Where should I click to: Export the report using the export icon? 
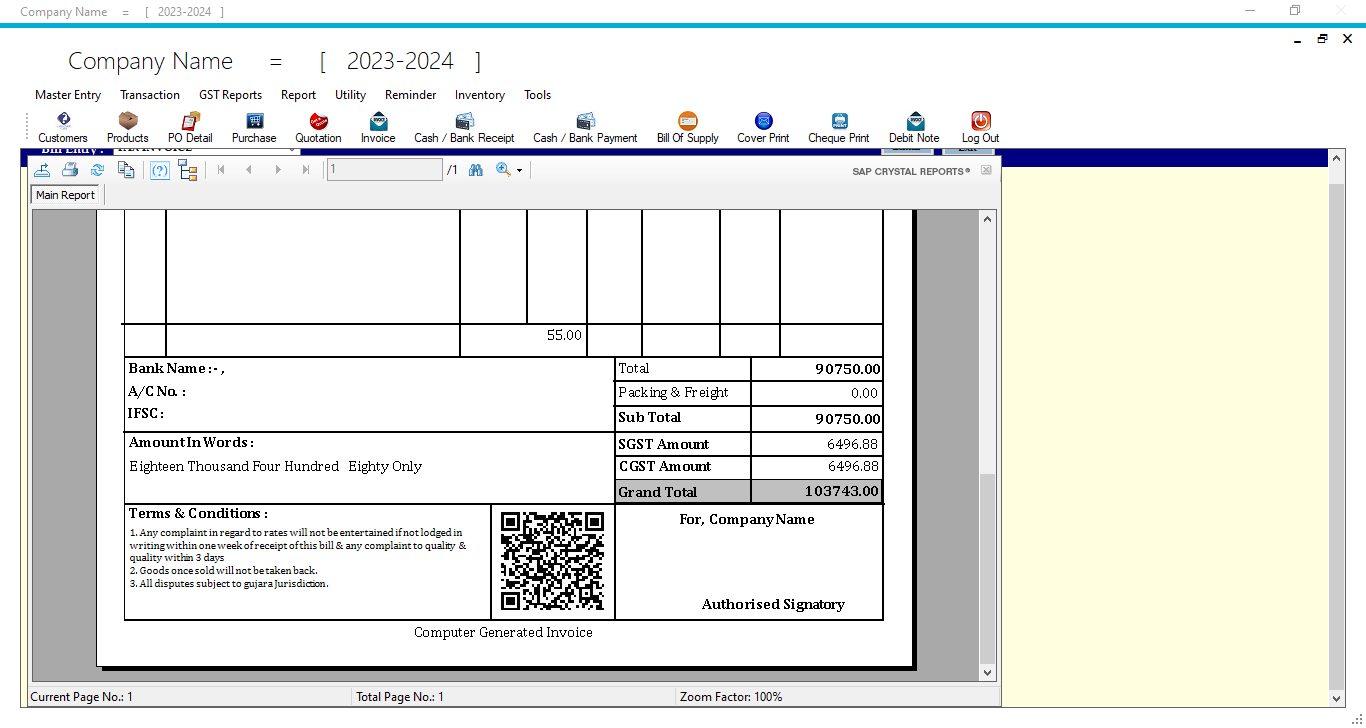tap(42, 169)
